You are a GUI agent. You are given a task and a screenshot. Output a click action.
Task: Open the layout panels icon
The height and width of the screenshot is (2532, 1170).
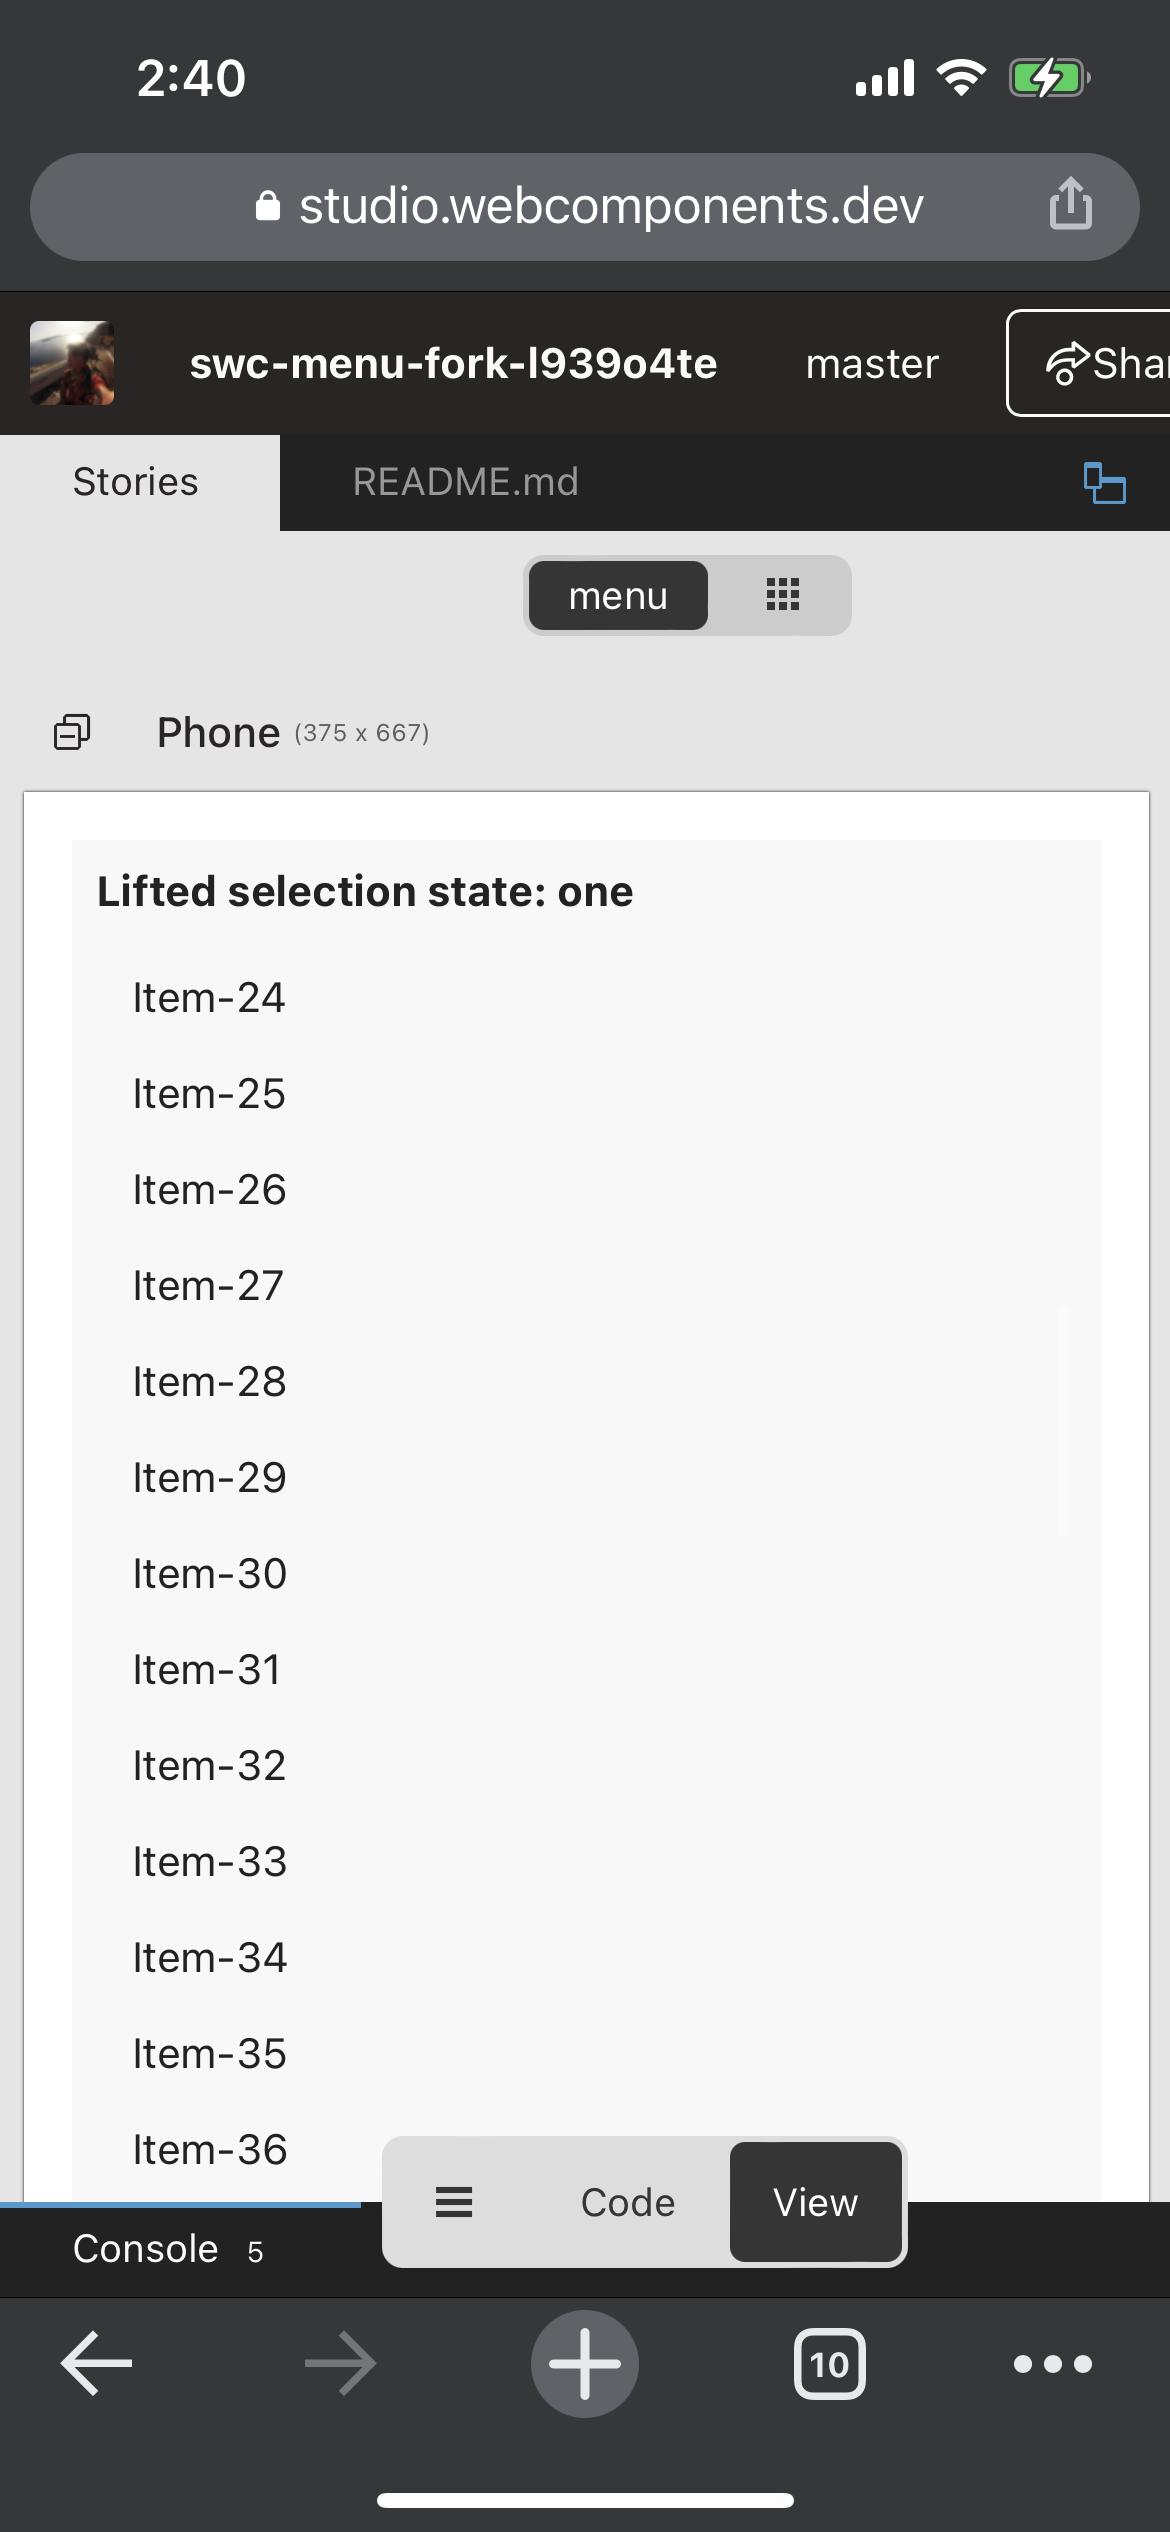1104,483
